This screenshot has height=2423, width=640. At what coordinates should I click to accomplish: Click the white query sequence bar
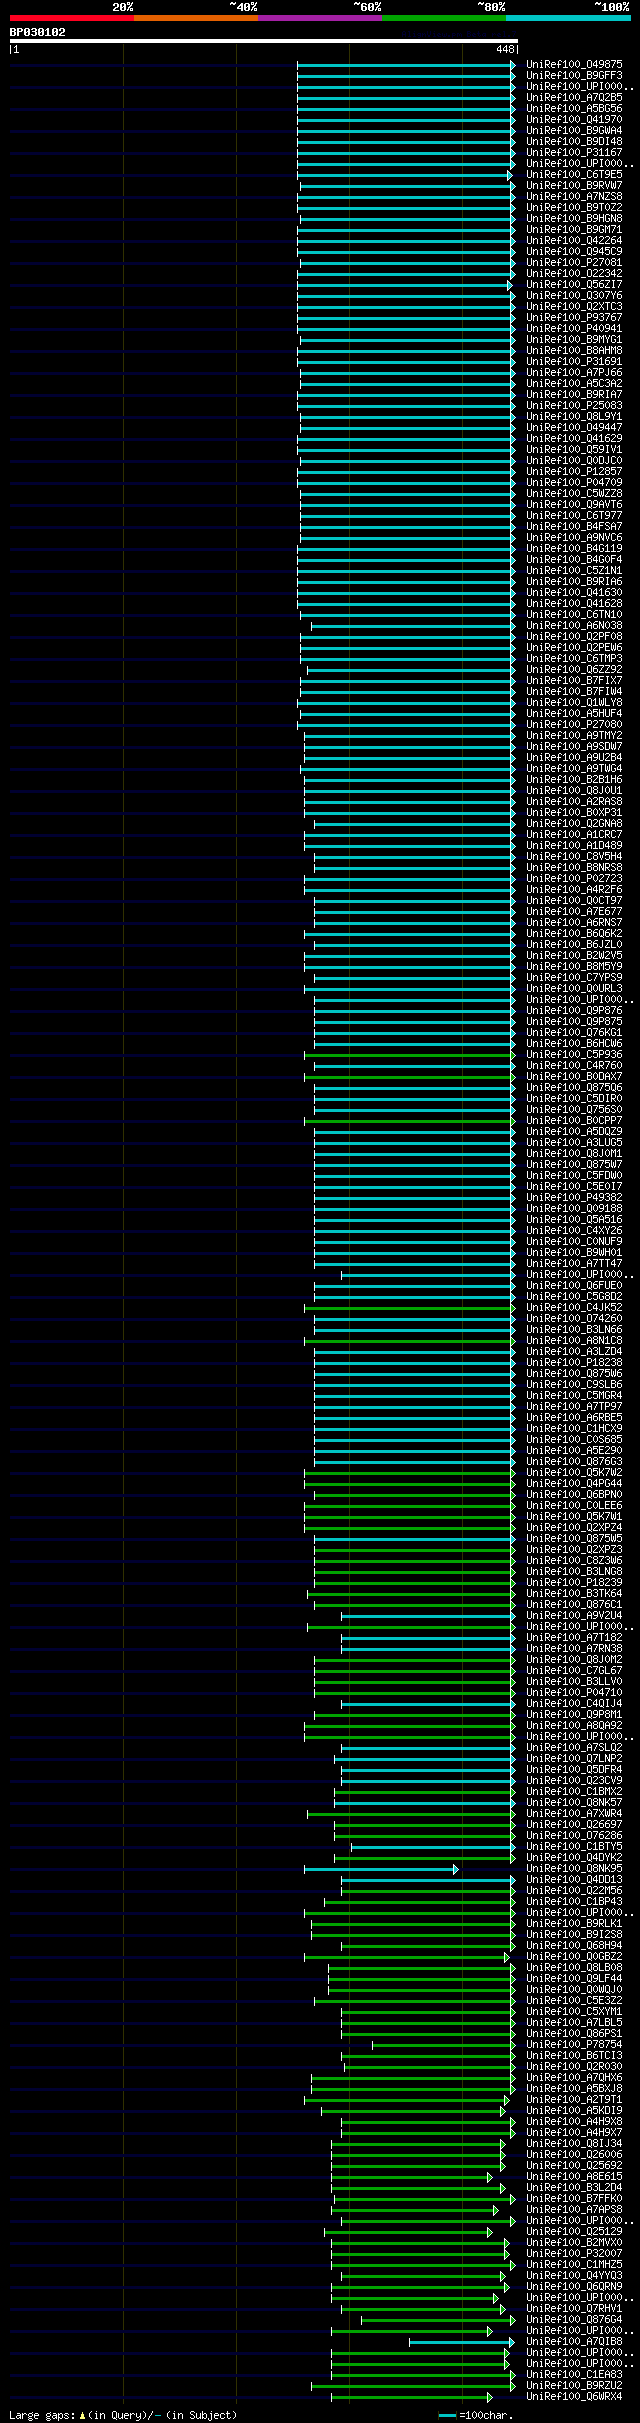pyautogui.click(x=264, y=41)
